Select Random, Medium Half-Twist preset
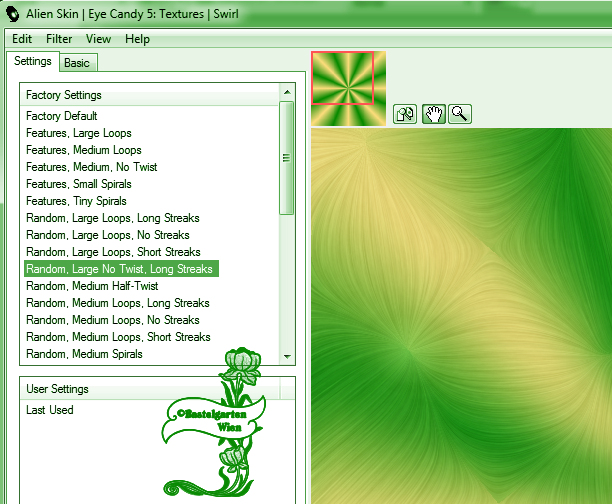Image resolution: width=612 pixels, height=504 pixels. [92, 286]
